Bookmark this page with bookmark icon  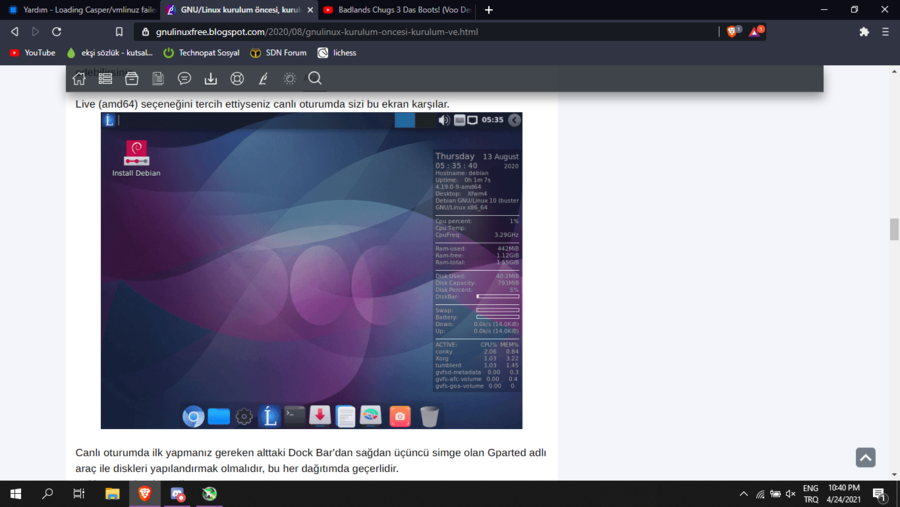tap(119, 32)
